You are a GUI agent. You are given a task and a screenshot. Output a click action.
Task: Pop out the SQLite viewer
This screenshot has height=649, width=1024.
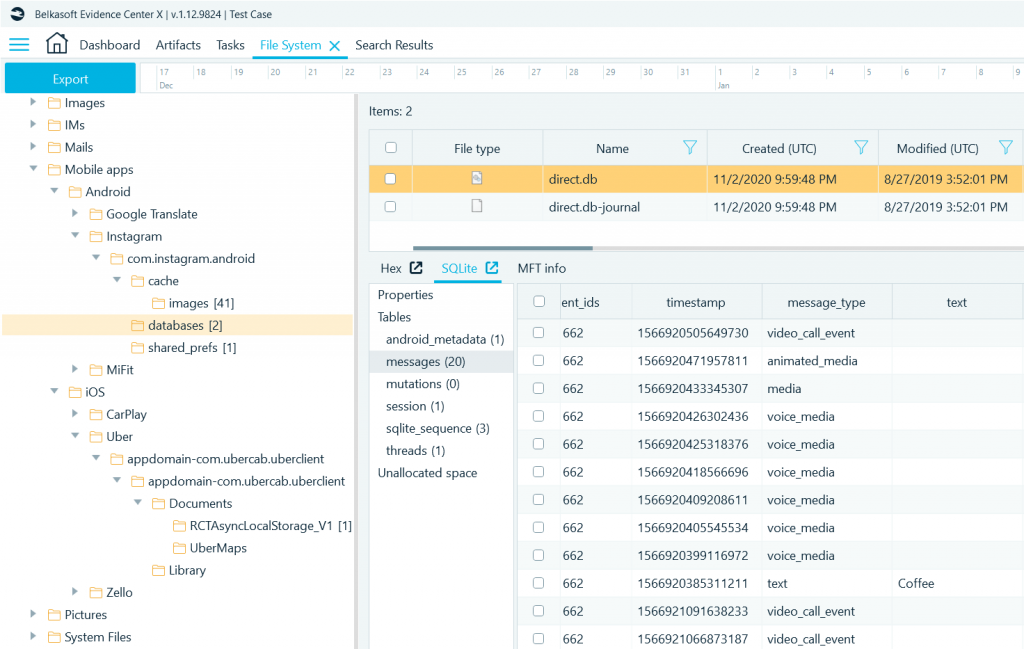[x=492, y=268]
